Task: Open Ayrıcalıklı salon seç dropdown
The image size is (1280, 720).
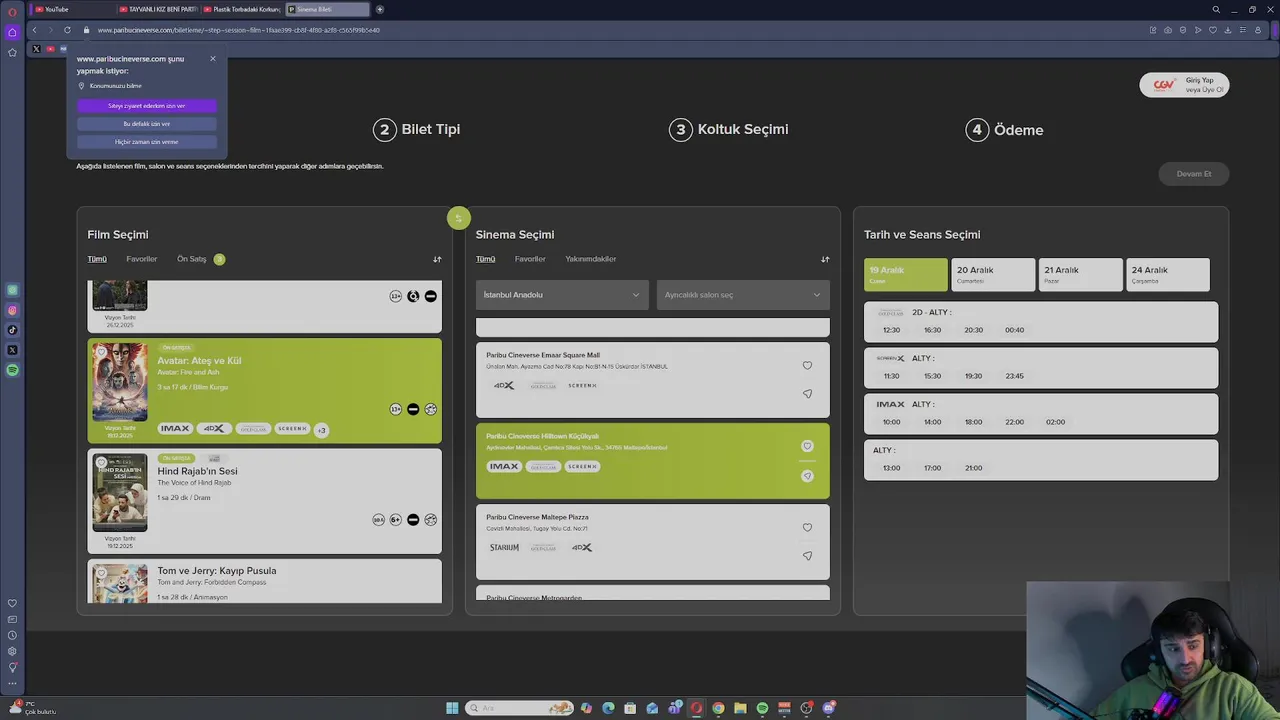Action: 742,295
